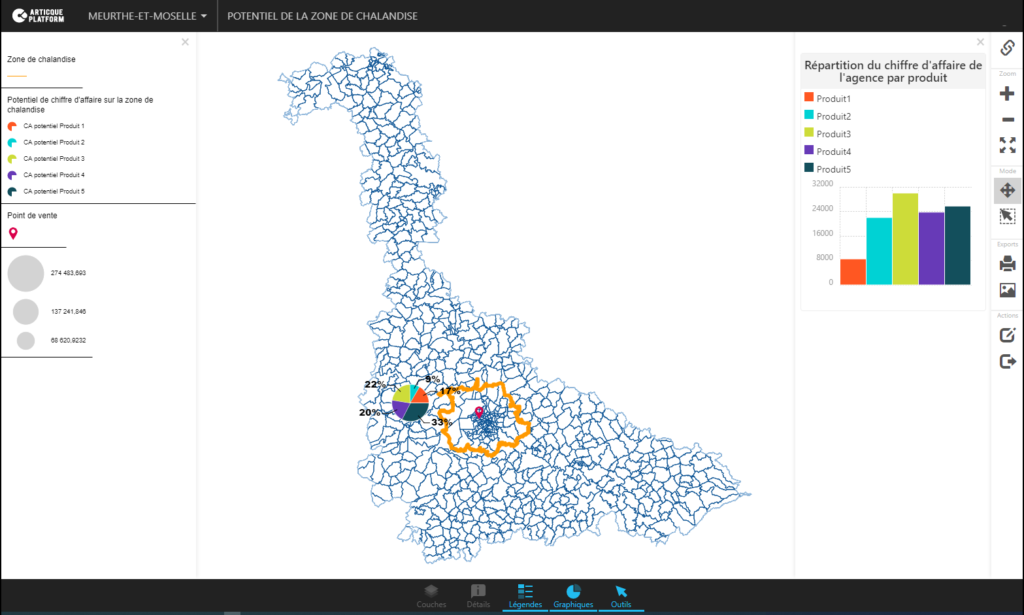Zoom out with the minus button
Image resolution: width=1024 pixels, height=615 pixels.
[1007, 120]
